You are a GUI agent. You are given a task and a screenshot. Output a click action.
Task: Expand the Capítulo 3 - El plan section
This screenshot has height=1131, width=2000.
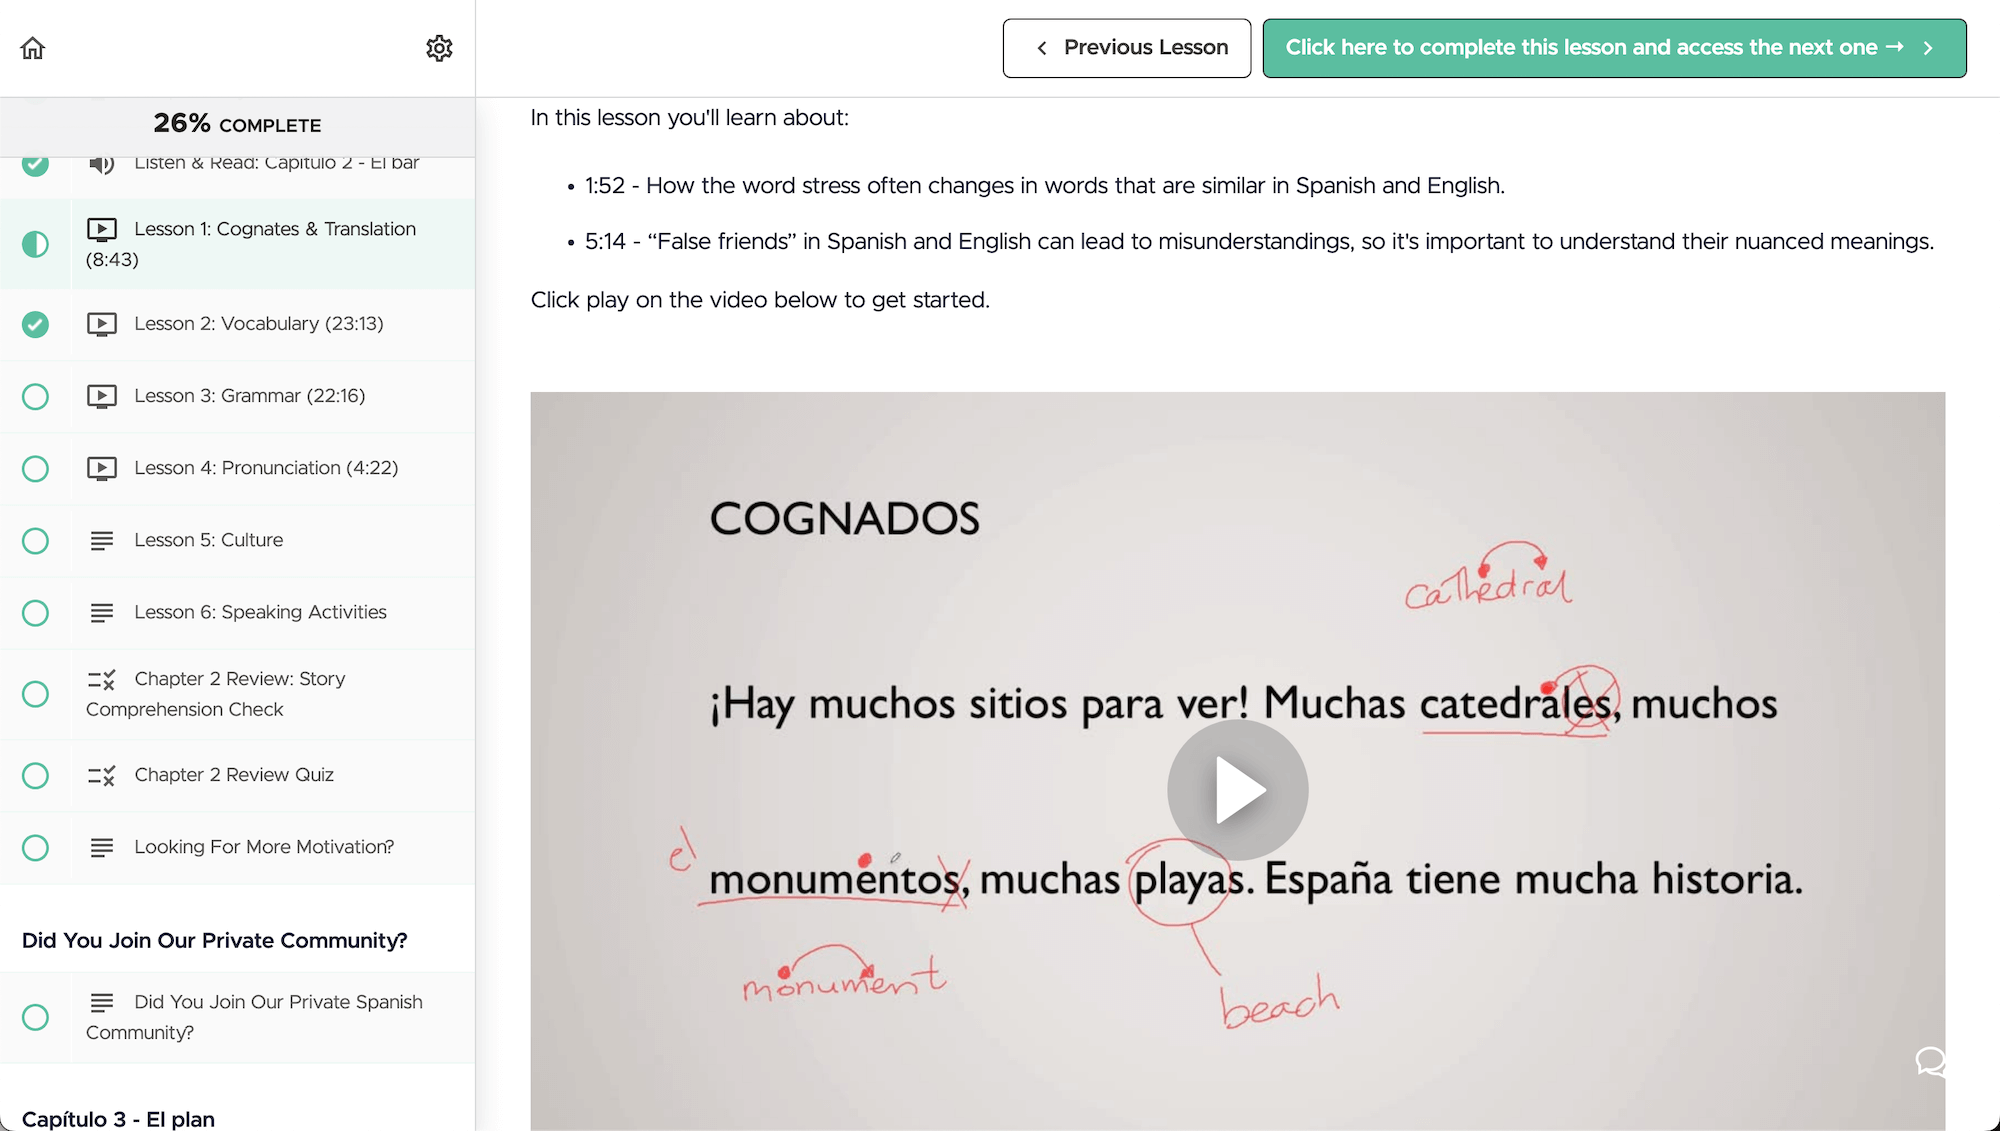tap(120, 1119)
